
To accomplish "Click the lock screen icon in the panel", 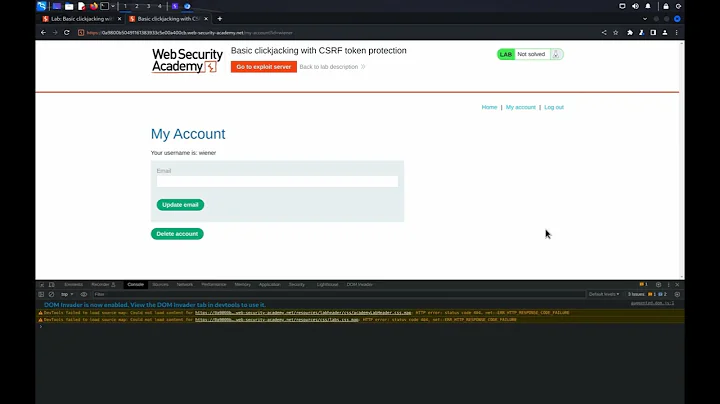I will (666, 6).
